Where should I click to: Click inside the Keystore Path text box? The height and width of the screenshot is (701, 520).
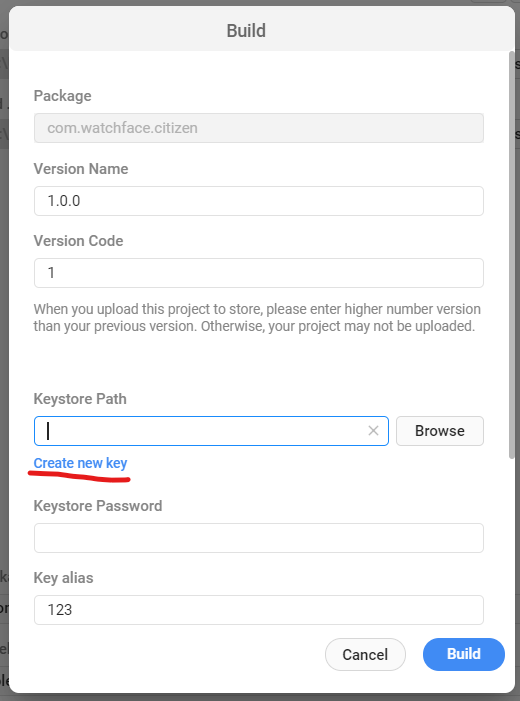[211, 431]
